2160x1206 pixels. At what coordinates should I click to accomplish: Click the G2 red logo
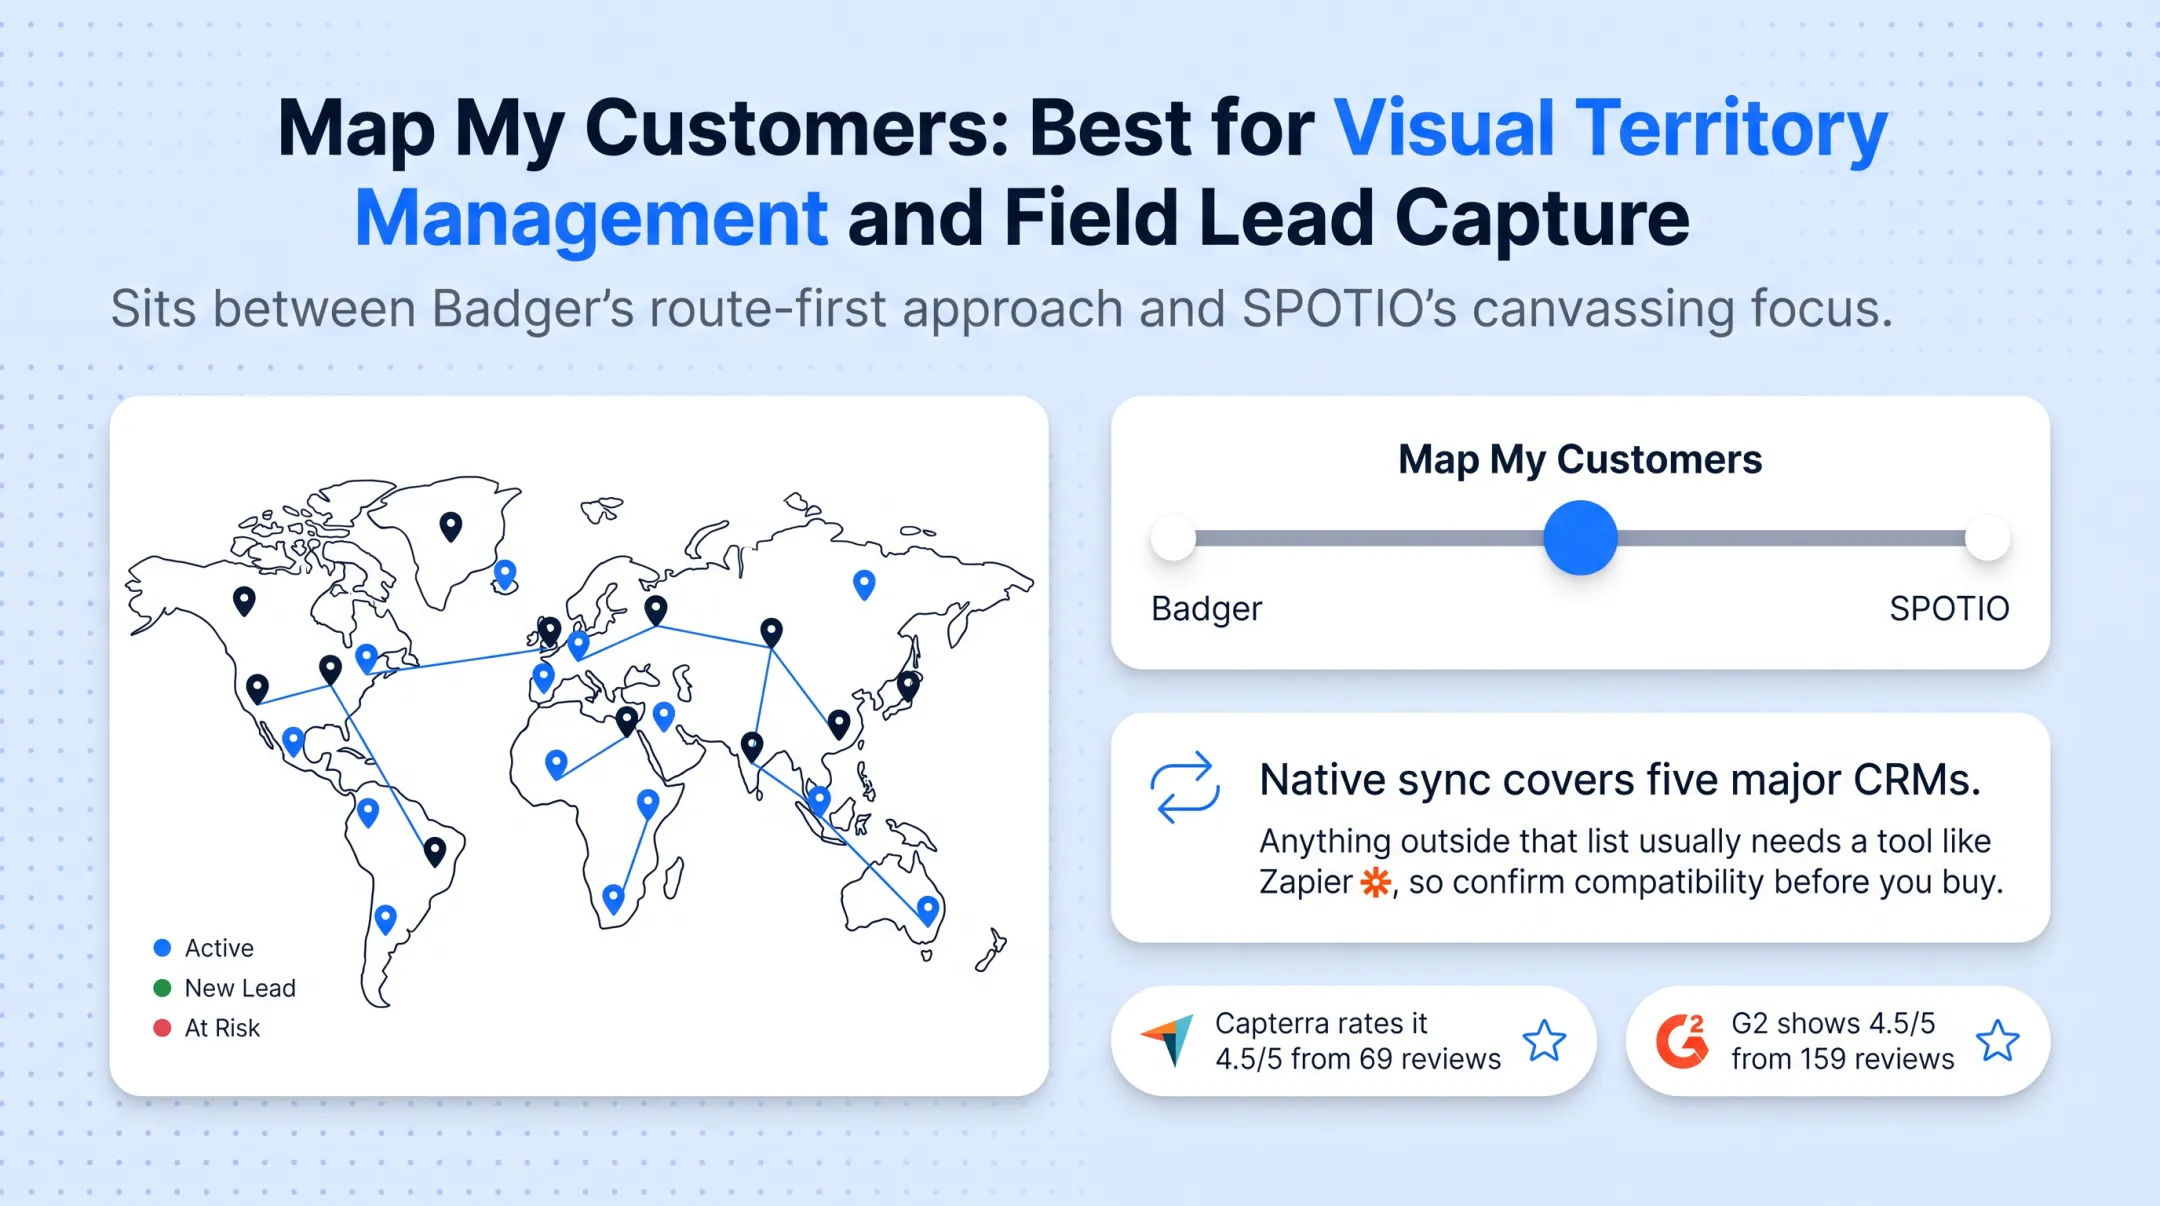pos(1682,1041)
